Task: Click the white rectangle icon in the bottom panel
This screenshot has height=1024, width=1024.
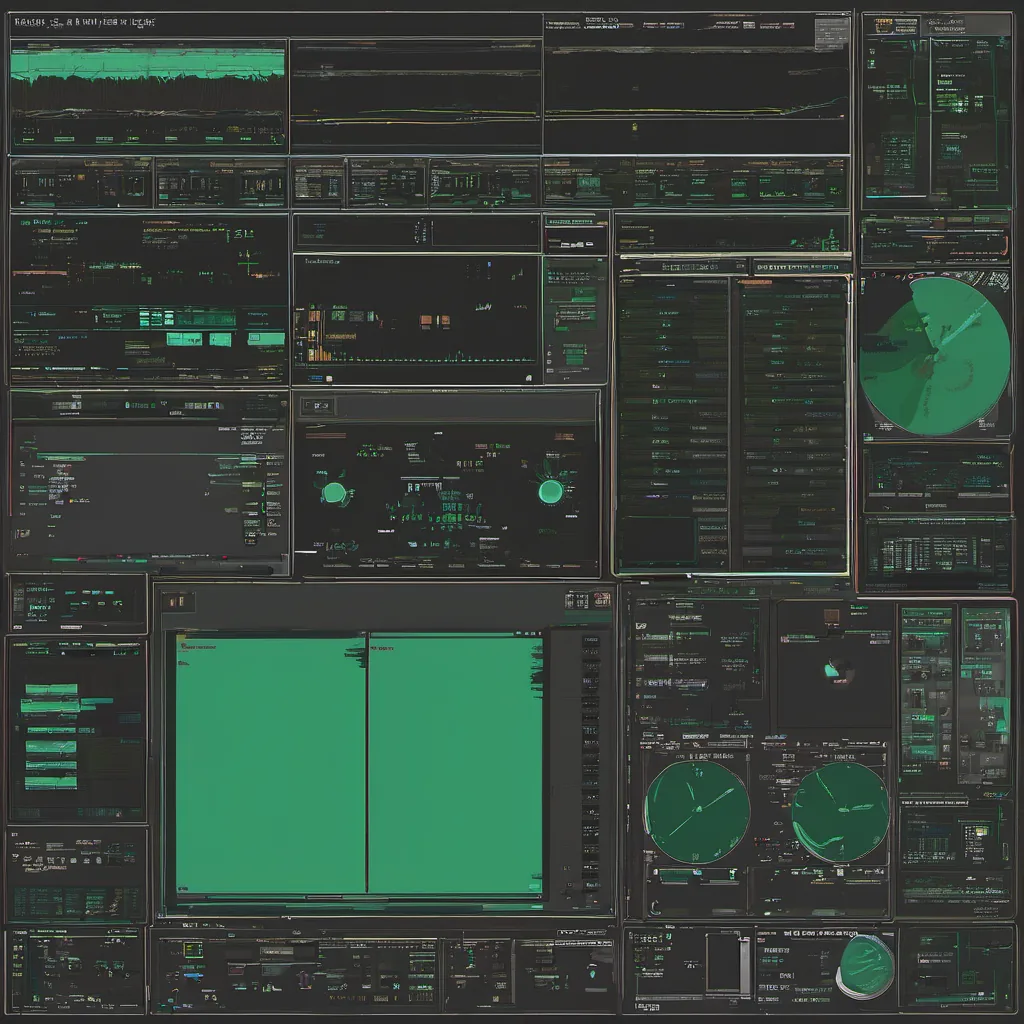Action: (726, 963)
